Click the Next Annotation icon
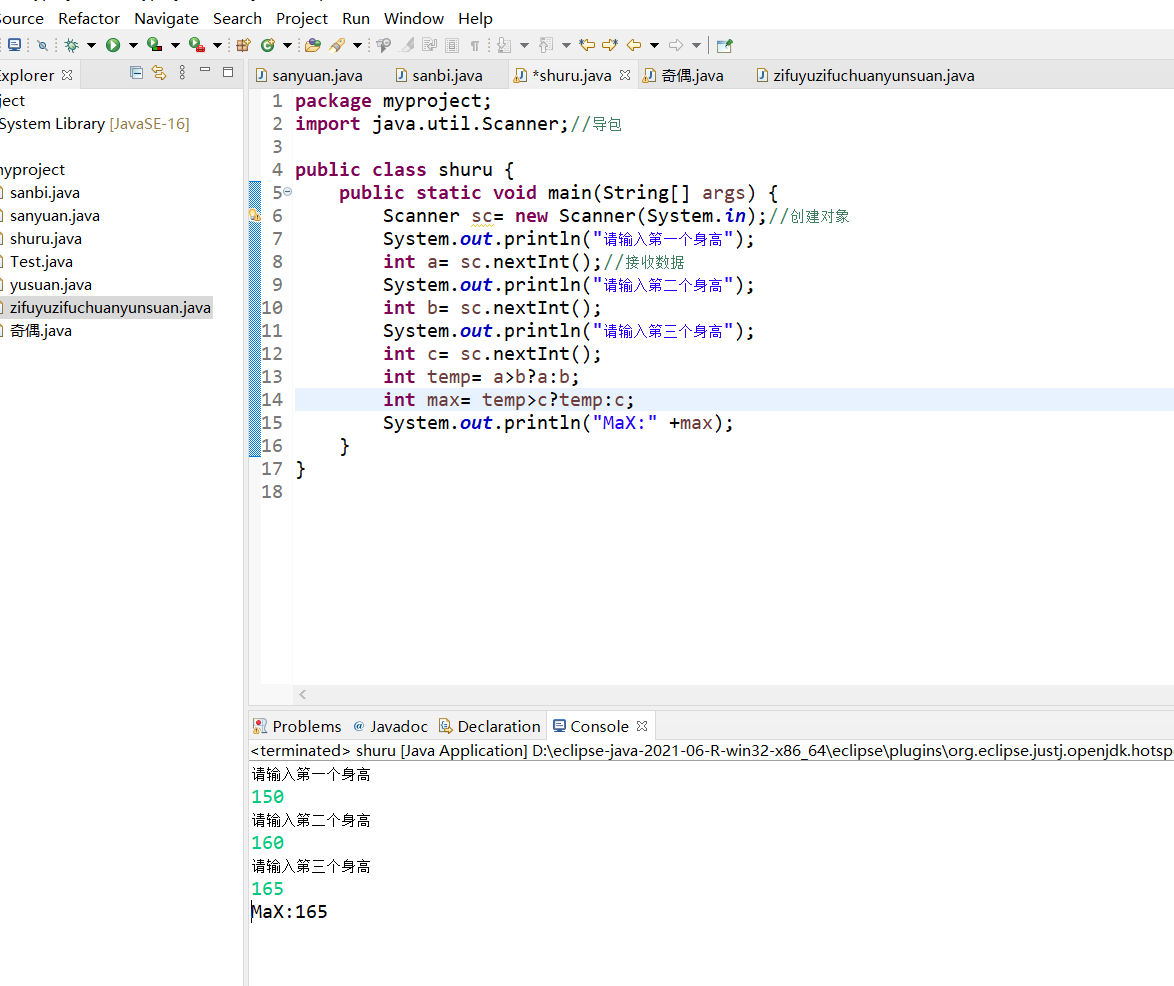 (504, 45)
